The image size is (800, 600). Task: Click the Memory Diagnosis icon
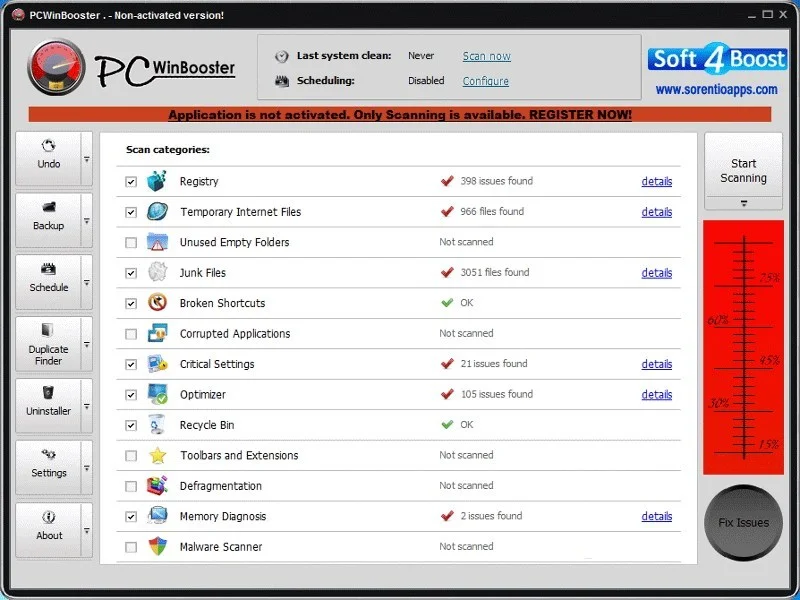[x=157, y=516]
